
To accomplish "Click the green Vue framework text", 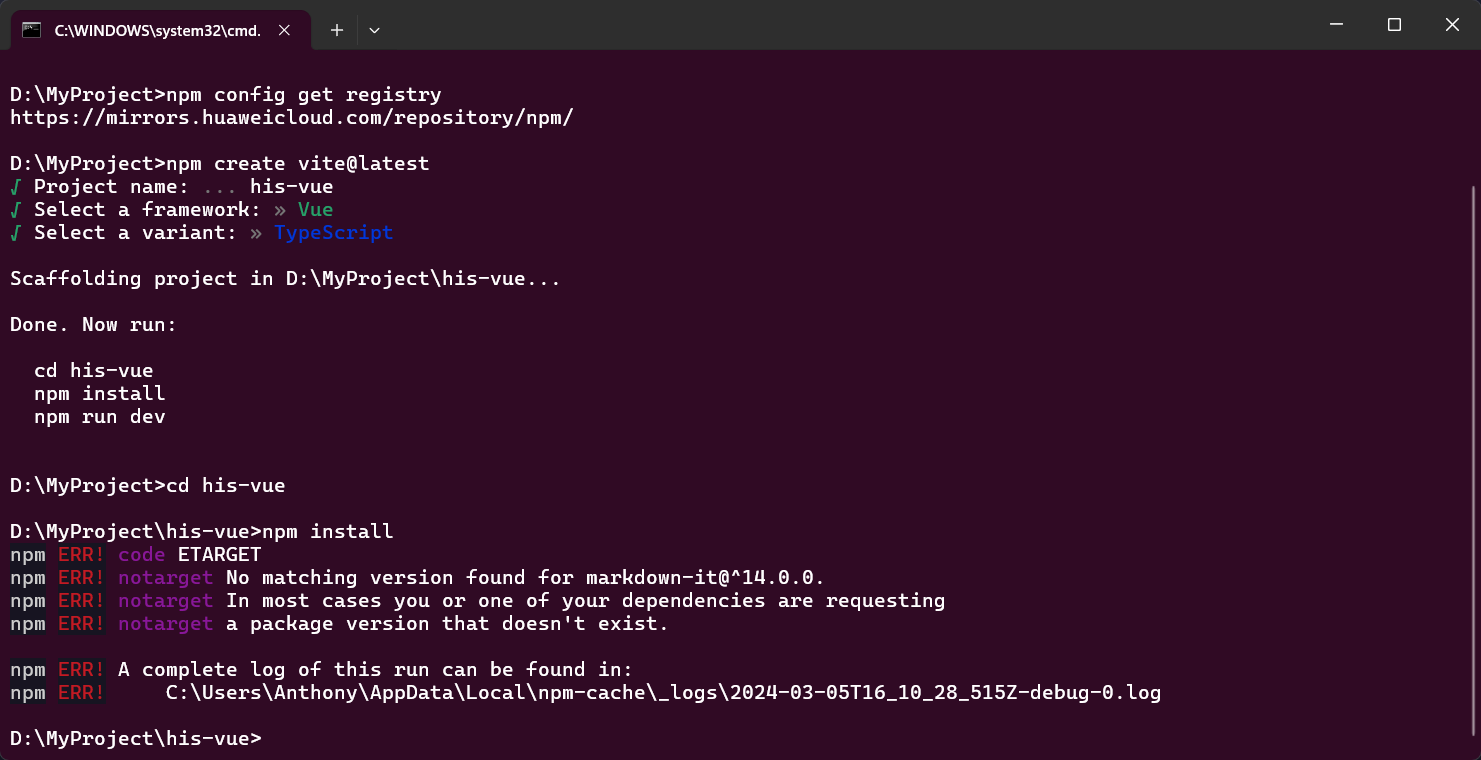I will coord(316,210).
